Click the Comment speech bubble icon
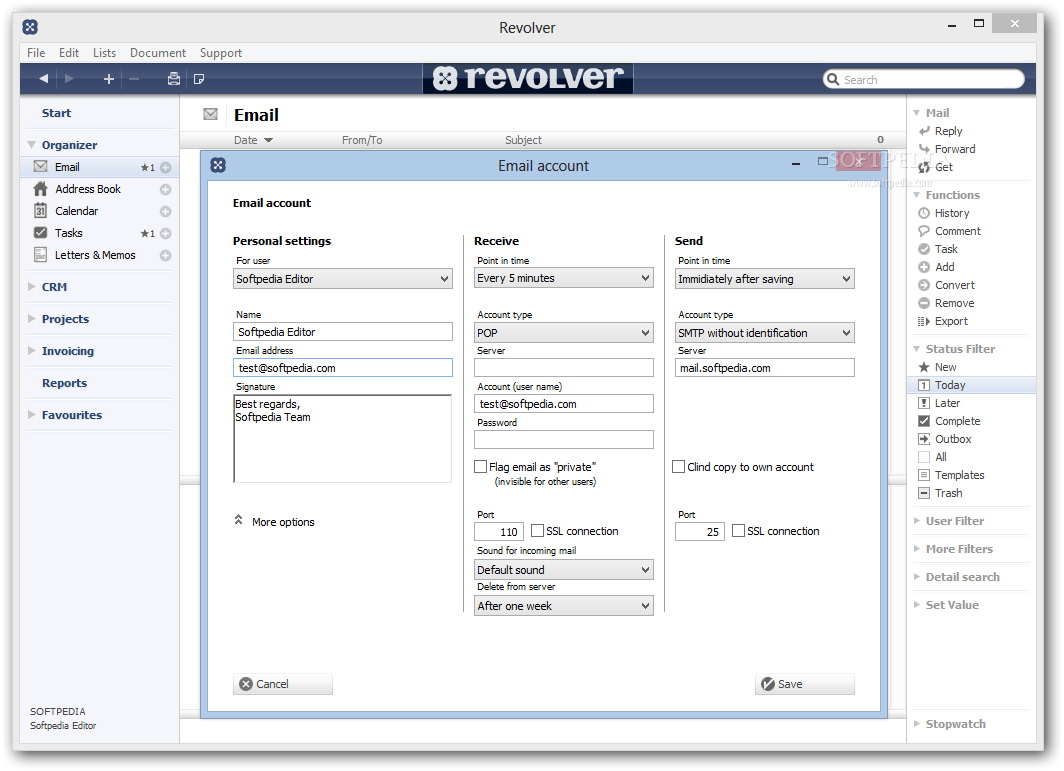1064x771 pixels. click(x=924, y=231)
